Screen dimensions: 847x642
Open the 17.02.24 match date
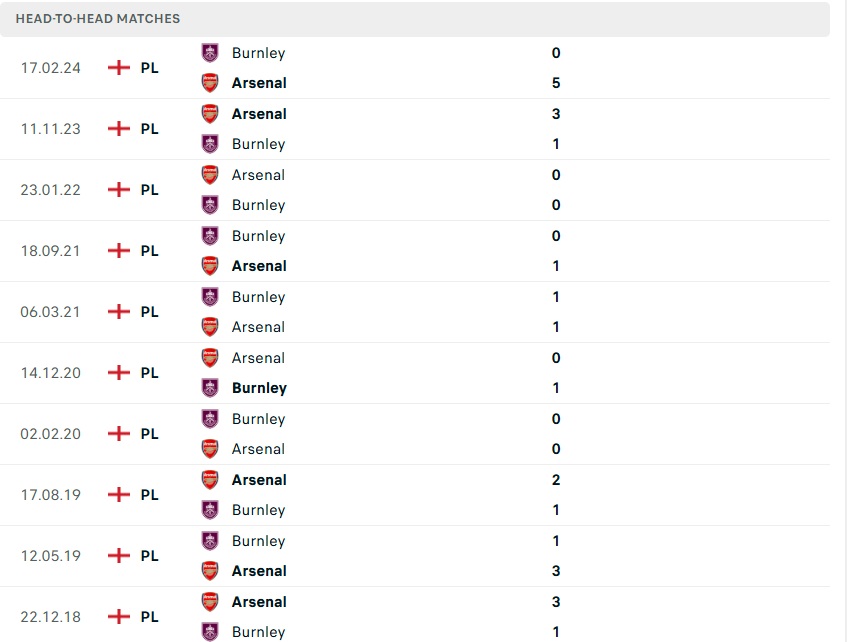coord(51,68)
